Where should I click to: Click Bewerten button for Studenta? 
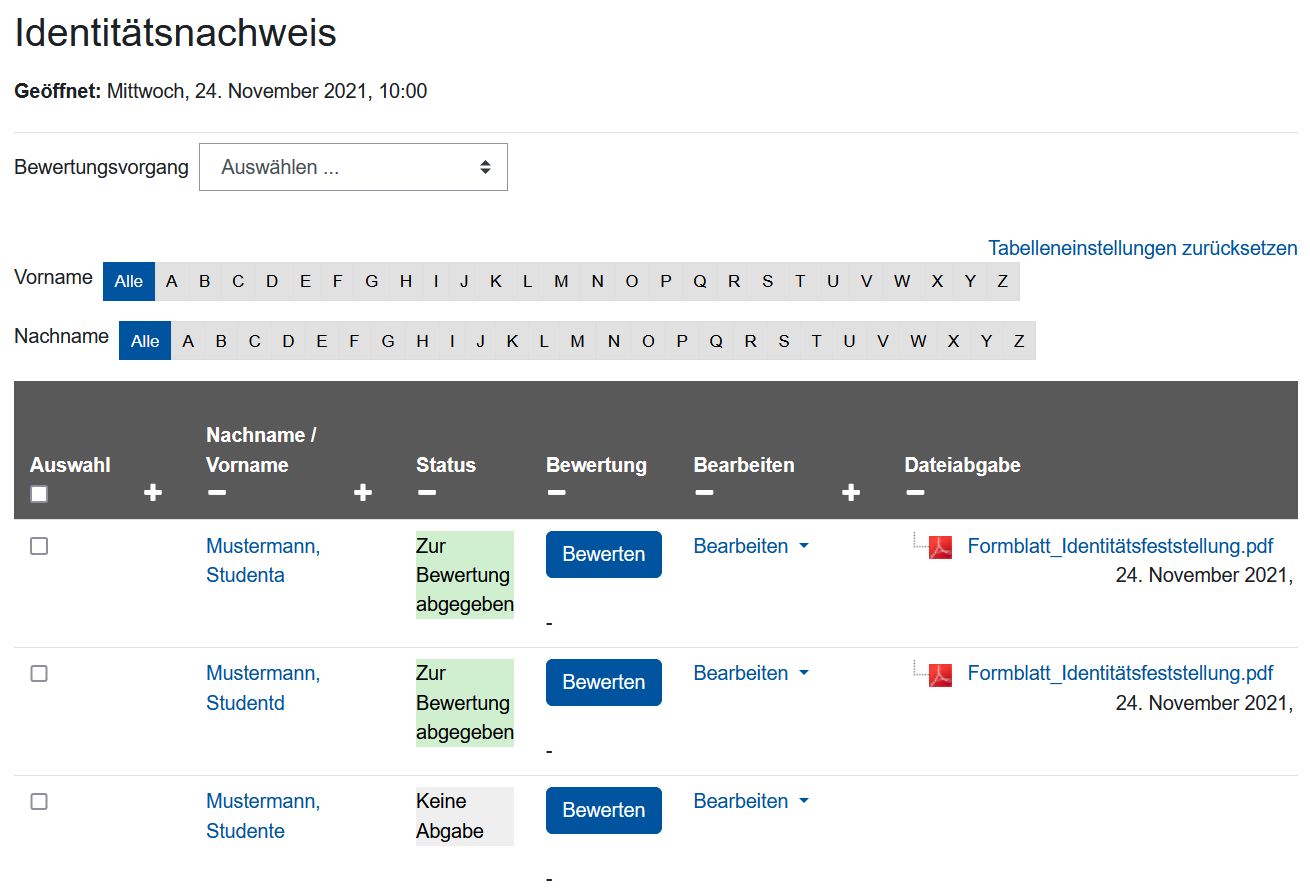pos(604,554)
